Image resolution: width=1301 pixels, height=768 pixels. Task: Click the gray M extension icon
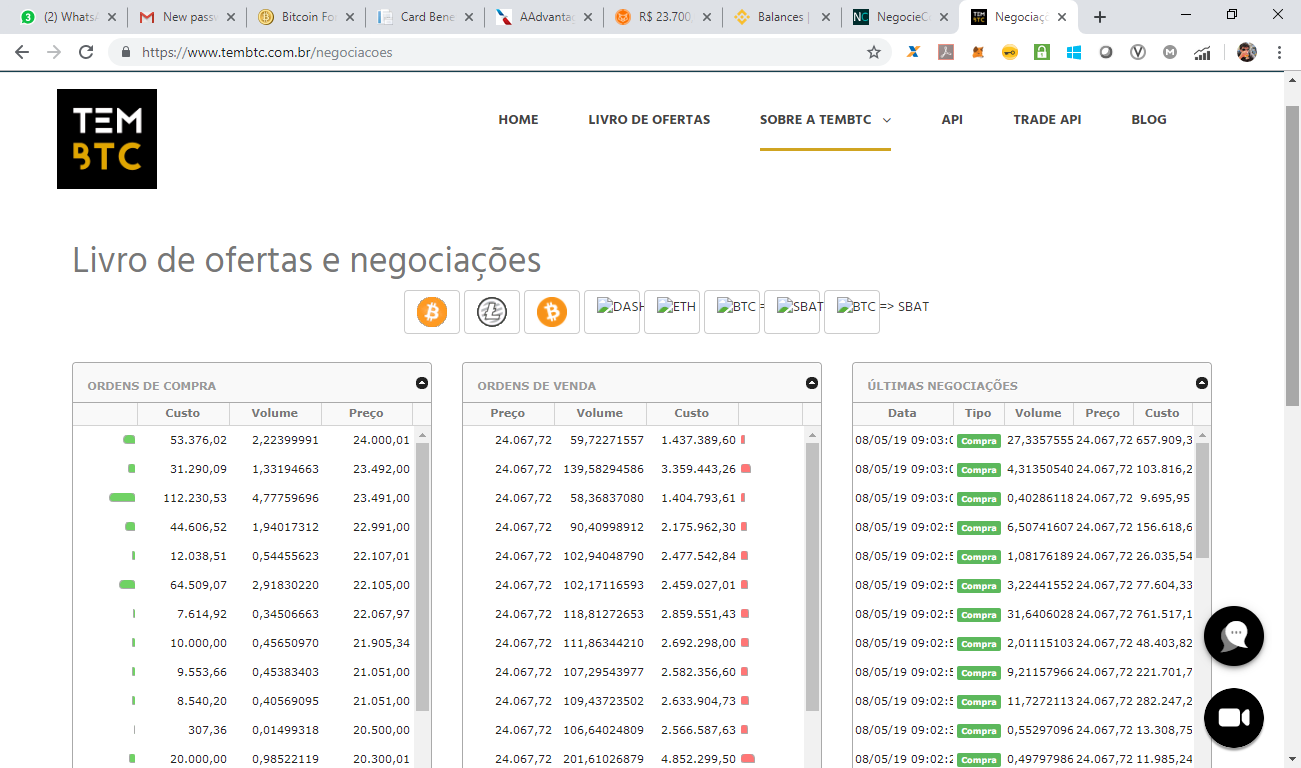[1170, 52]
